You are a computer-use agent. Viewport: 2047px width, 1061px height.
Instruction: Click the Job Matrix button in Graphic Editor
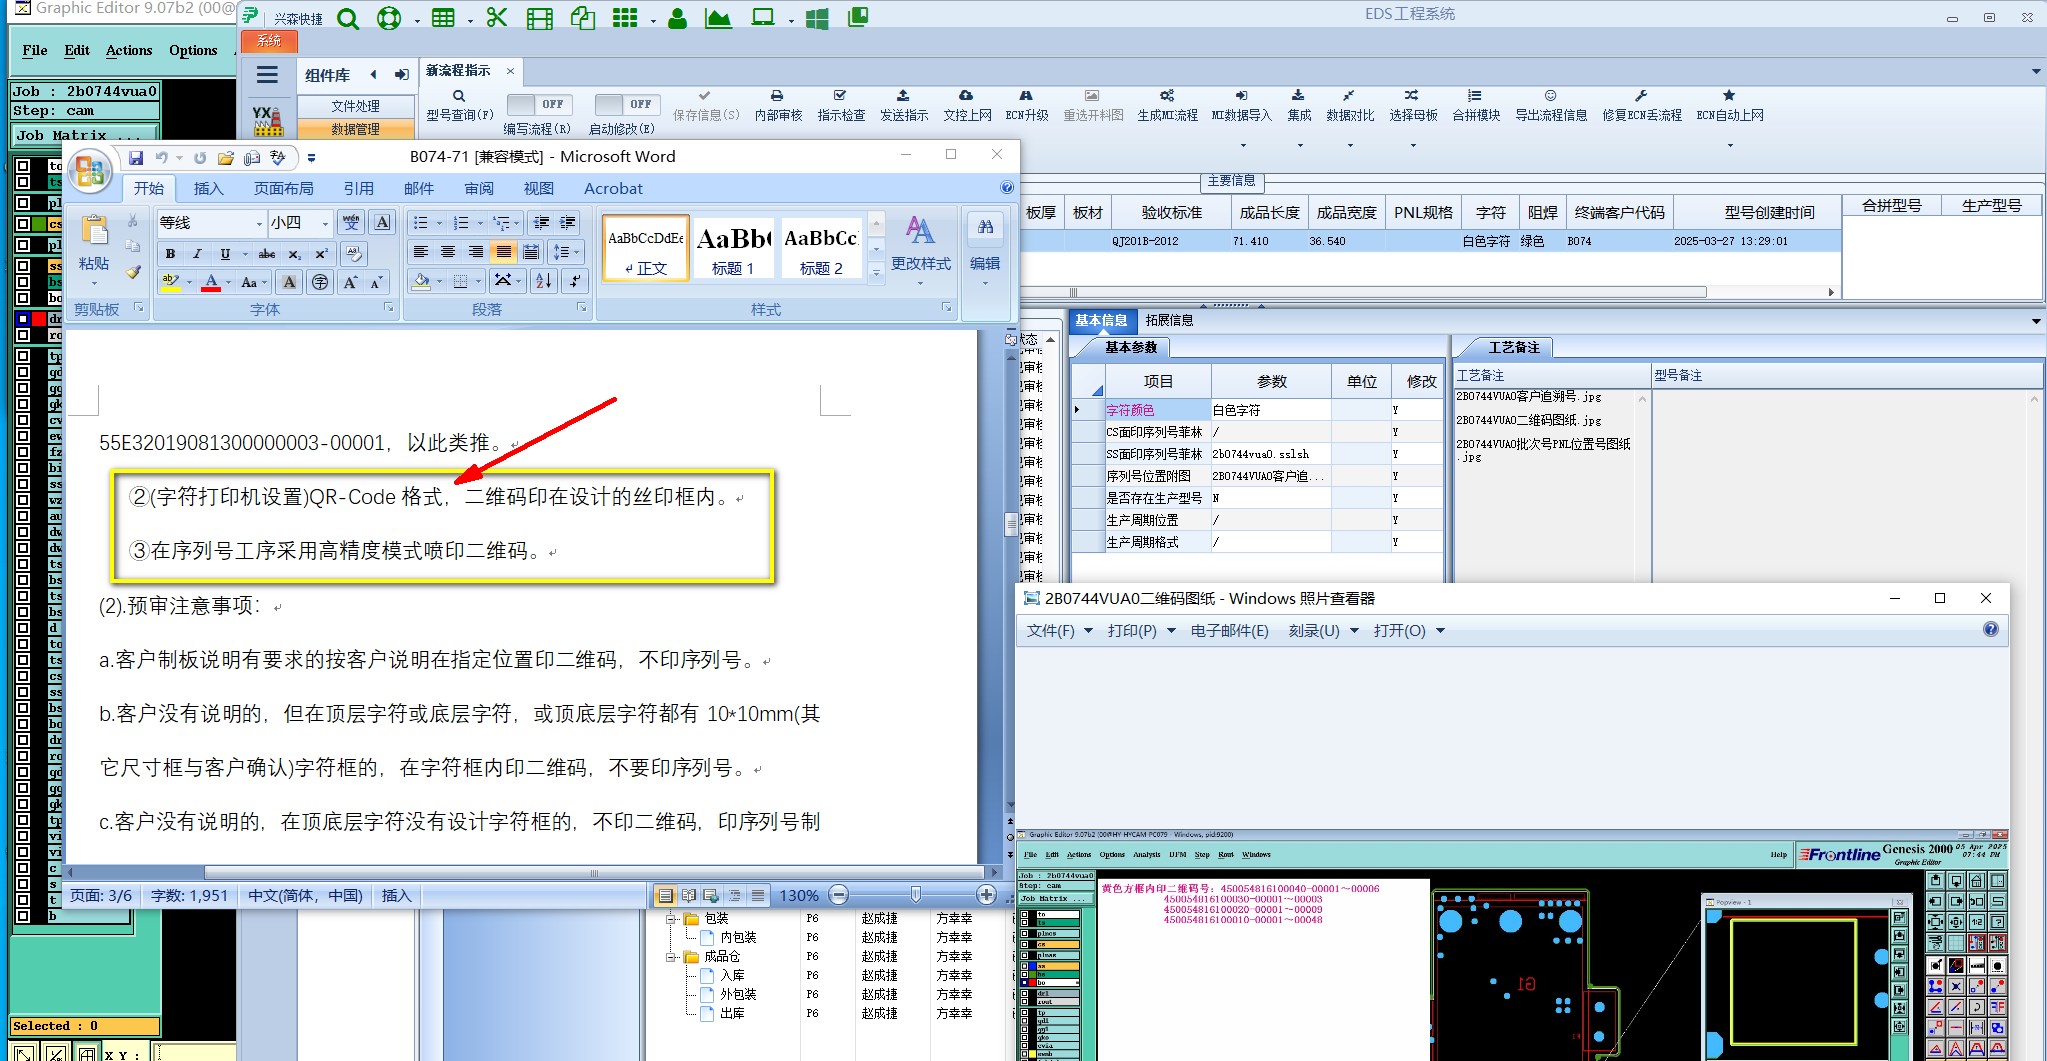pyautogui.click(x=86, y=135)
